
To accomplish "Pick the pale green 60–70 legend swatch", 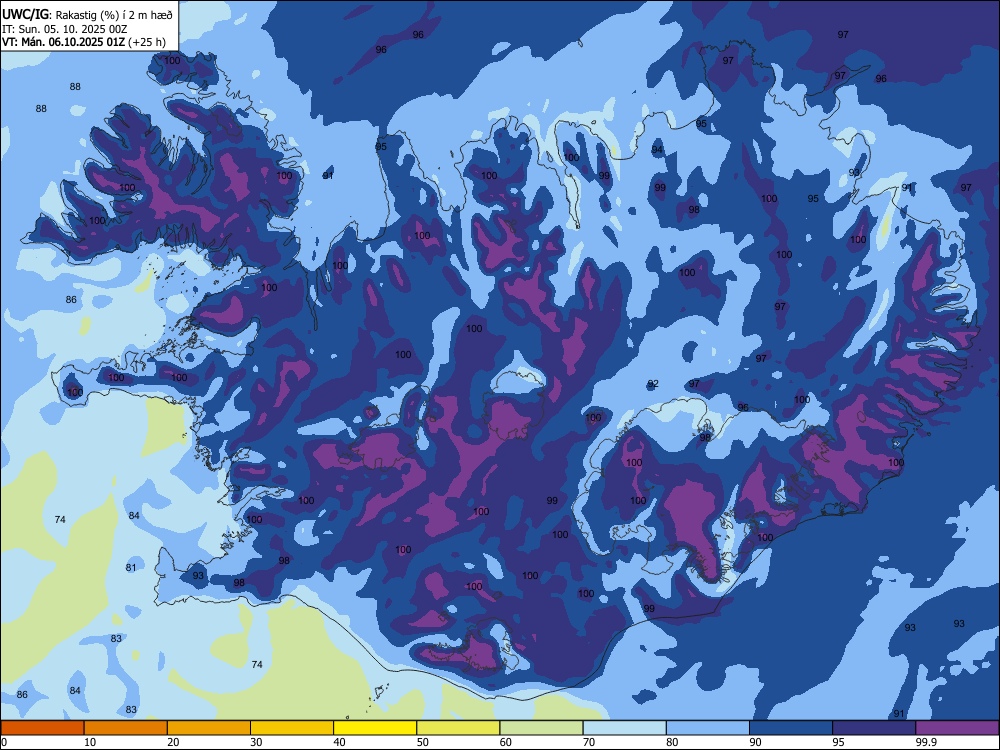I will click(x=541, y=728).
